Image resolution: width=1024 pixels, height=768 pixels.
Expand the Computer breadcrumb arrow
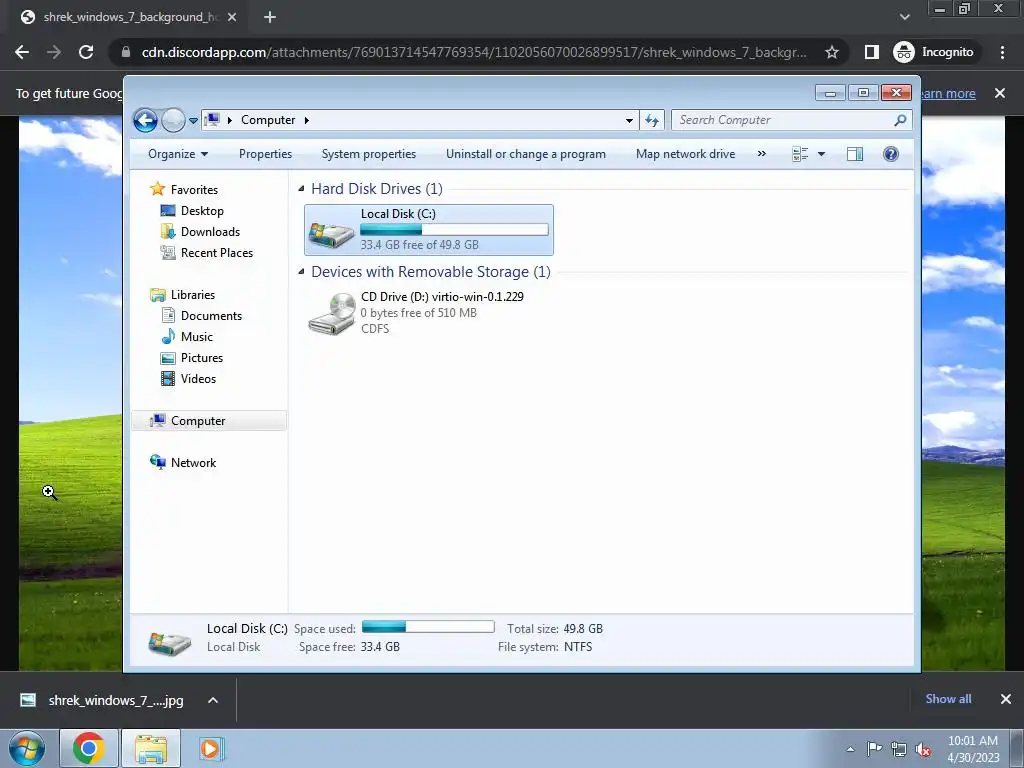306,120
